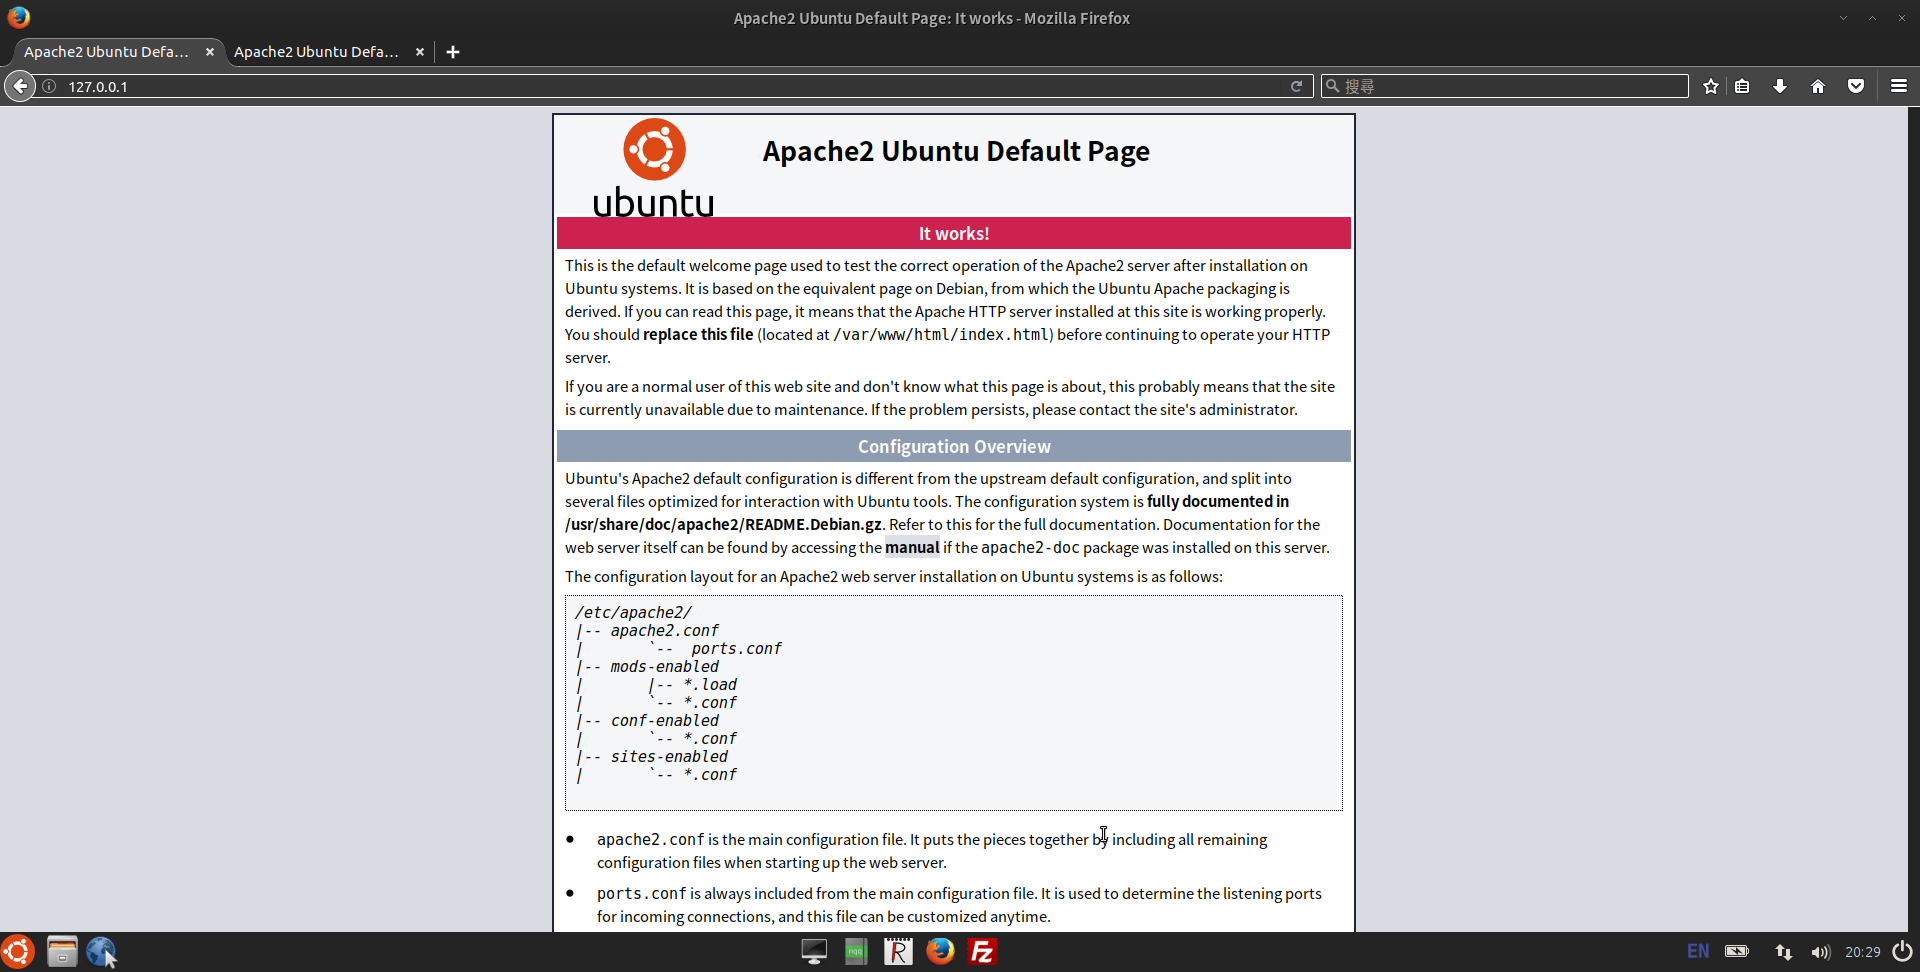
Task: Open the Firefox hamburger menu
Action: 1898,86
